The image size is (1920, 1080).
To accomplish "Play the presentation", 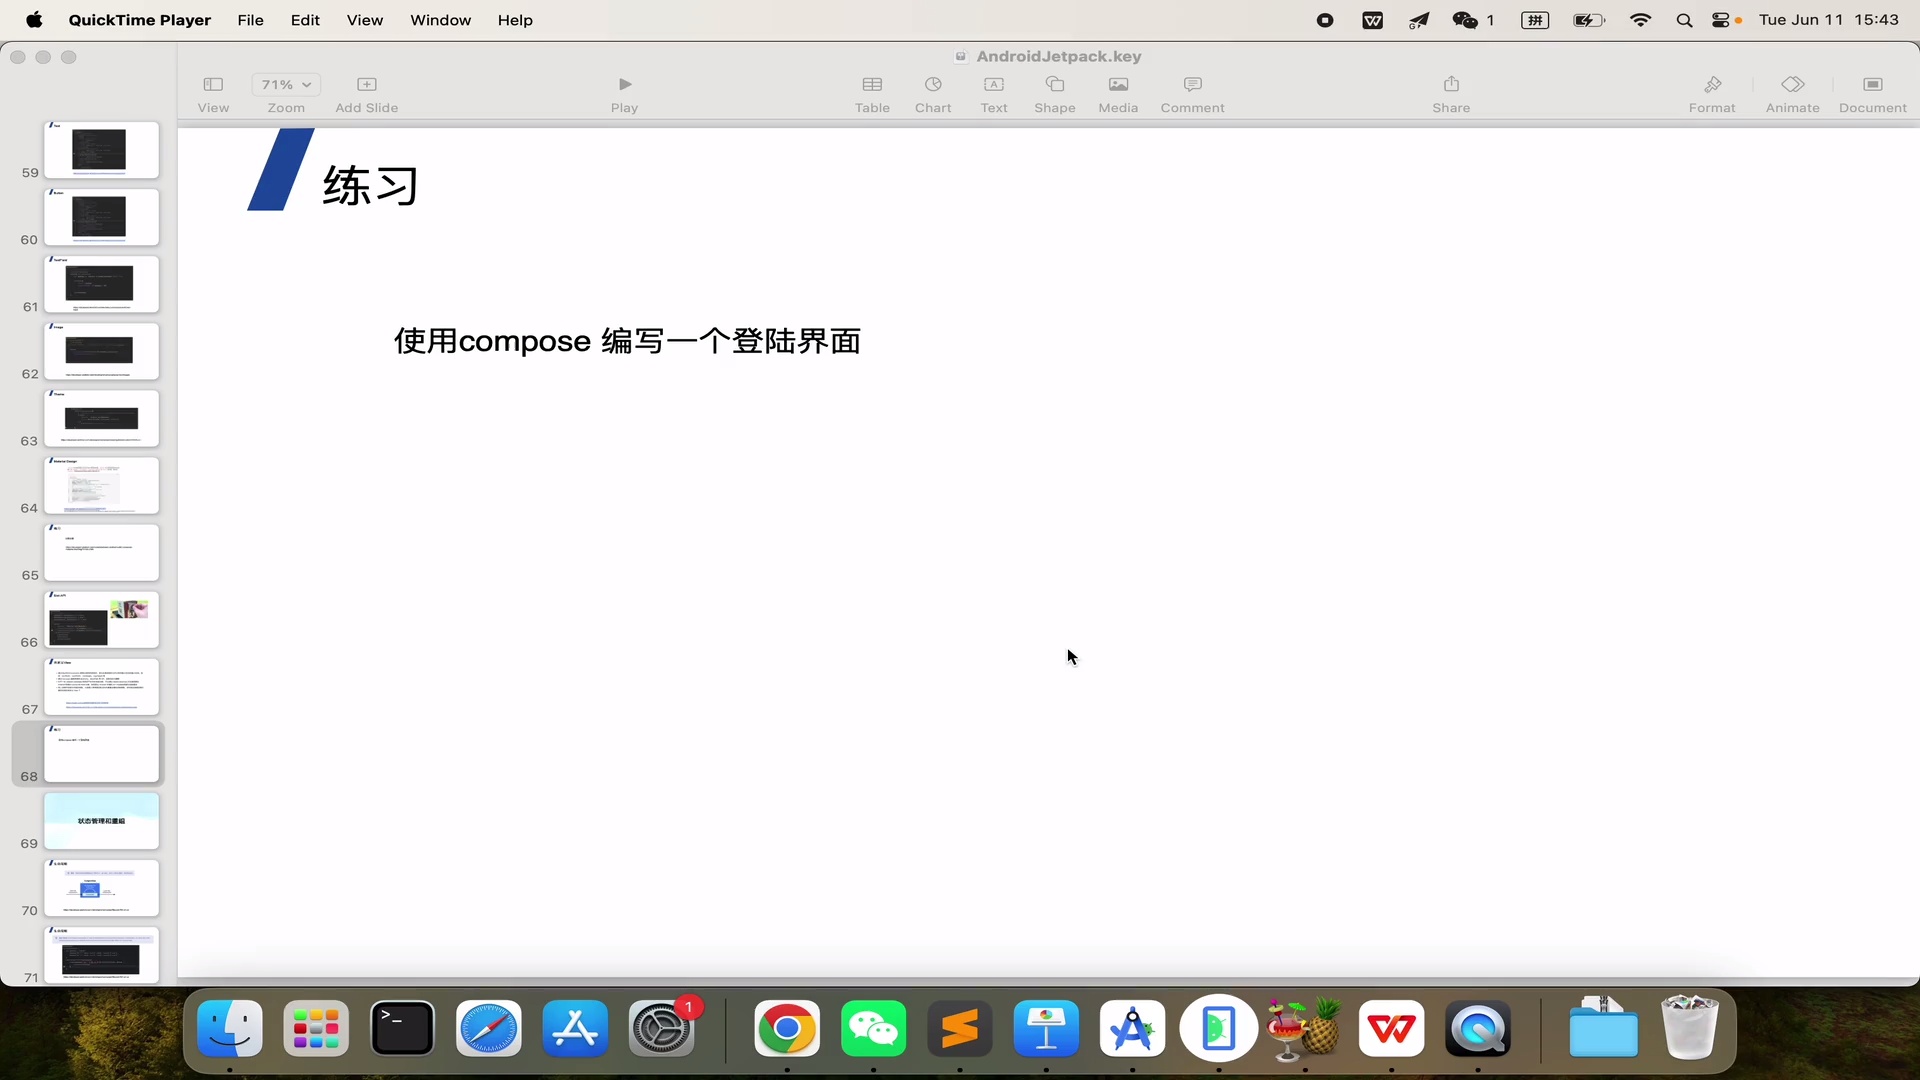I will click(624, 93).
